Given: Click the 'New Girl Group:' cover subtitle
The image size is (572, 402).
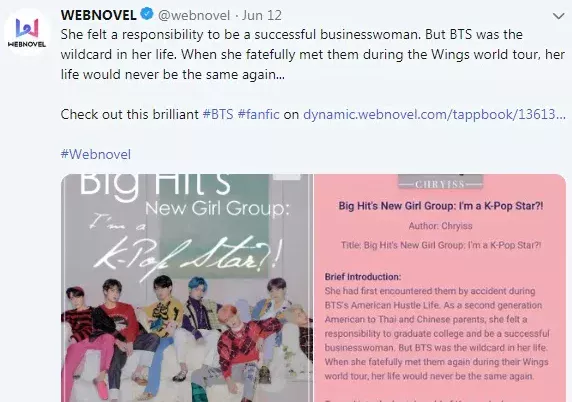Looking at the screenshot, I should pos(217,209).
